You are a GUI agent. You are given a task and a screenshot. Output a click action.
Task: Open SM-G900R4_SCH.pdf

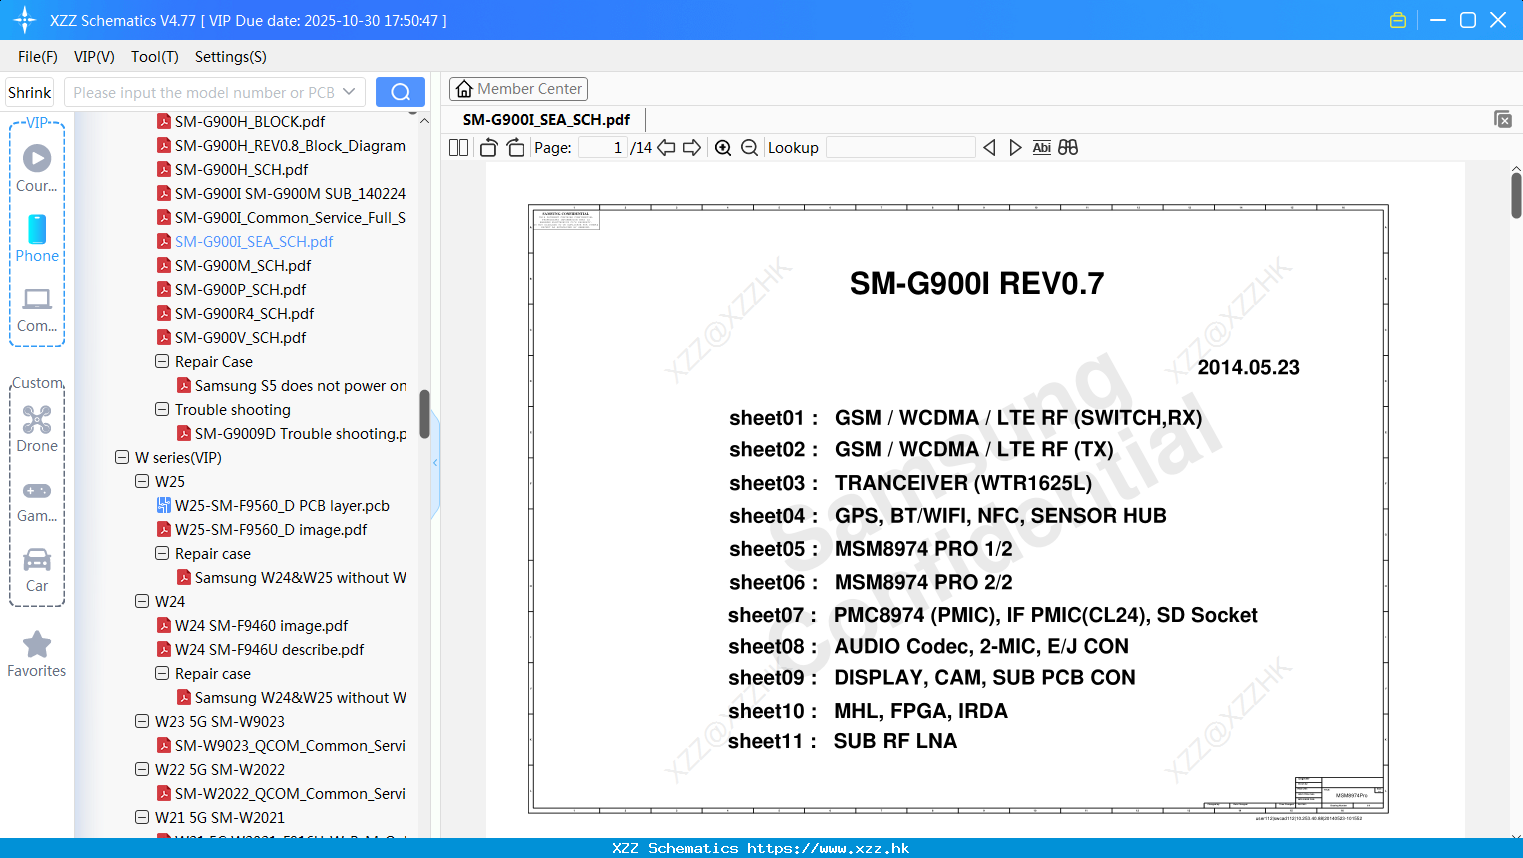244,314
